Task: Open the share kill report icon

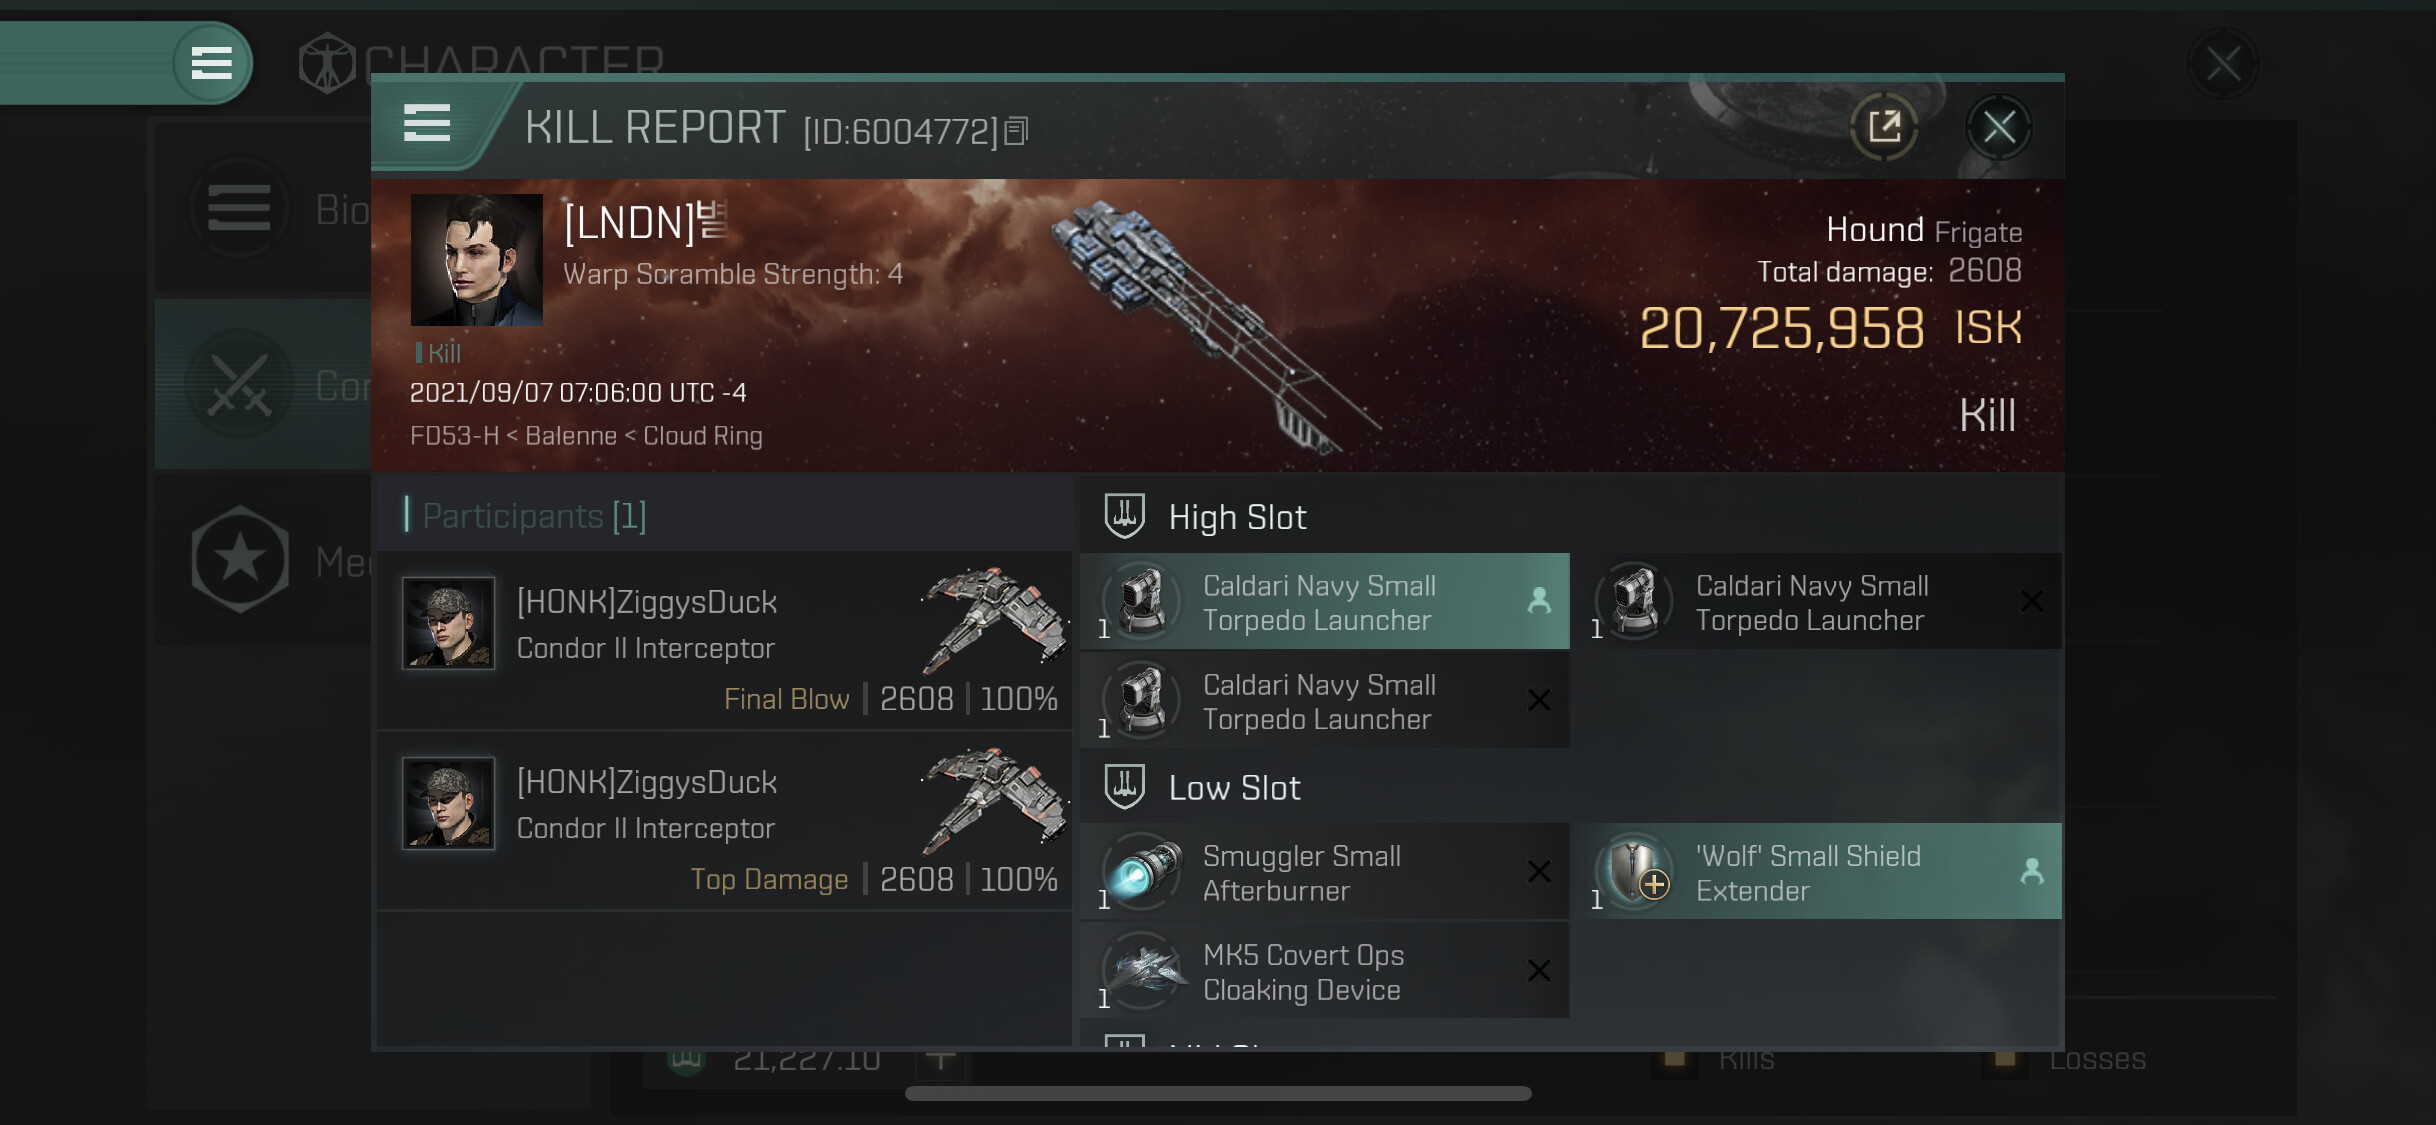Action: (x=1884, y=127)
